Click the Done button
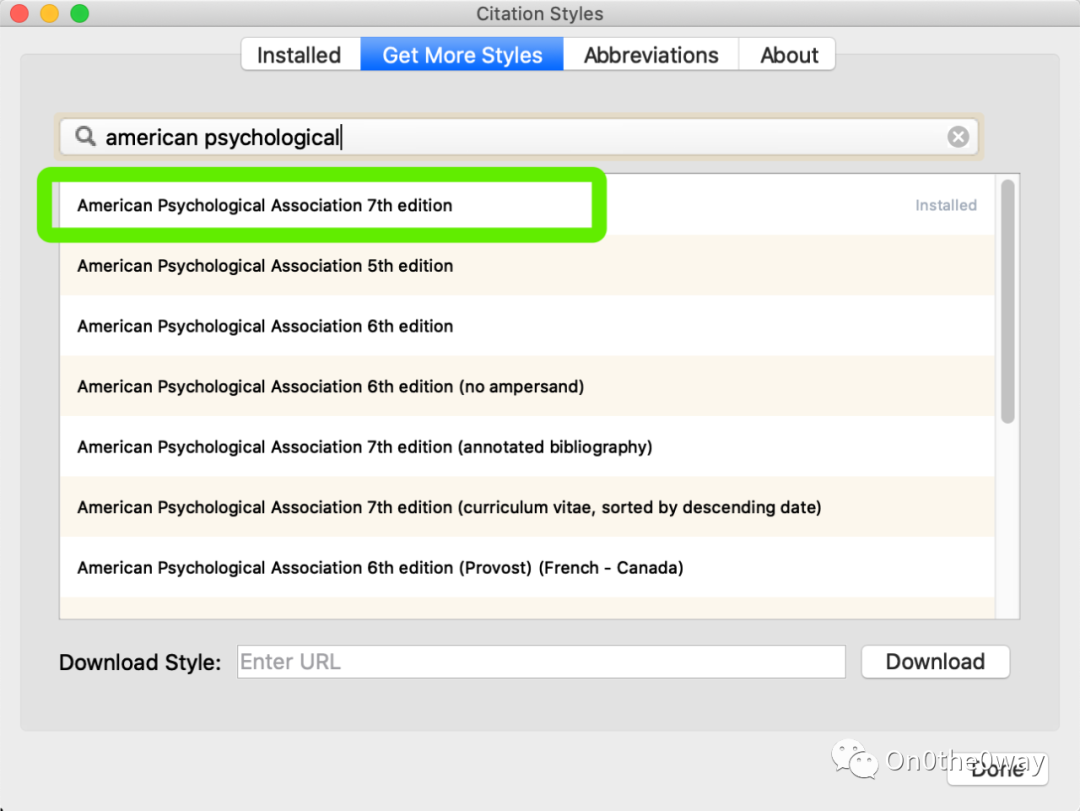Image resolution: width=1080 pixels, height=811 pixels. tap(997, 768)
